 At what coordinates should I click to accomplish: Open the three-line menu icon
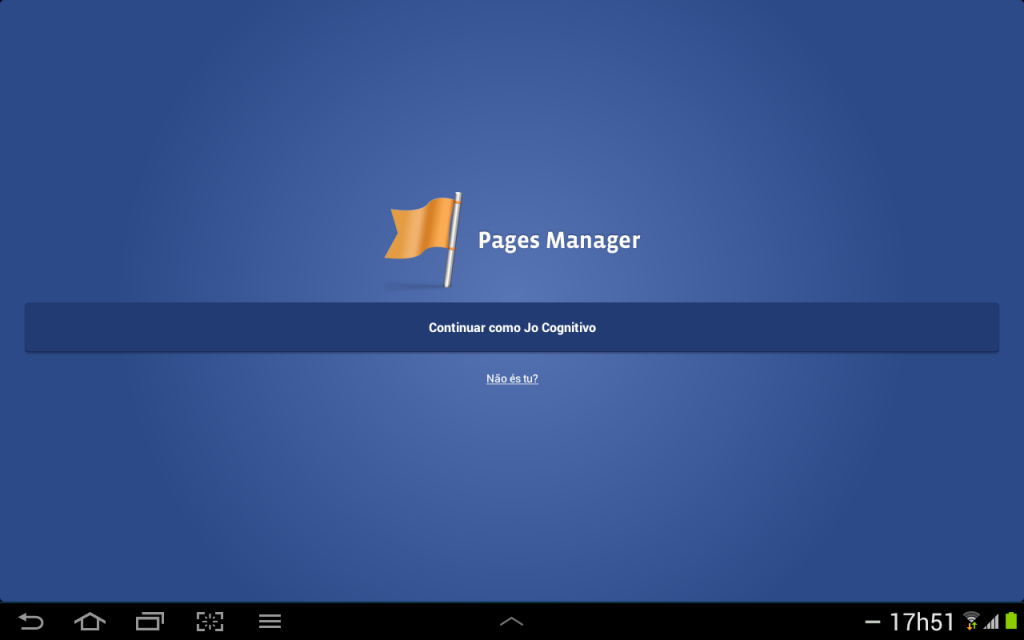[270, 621]
